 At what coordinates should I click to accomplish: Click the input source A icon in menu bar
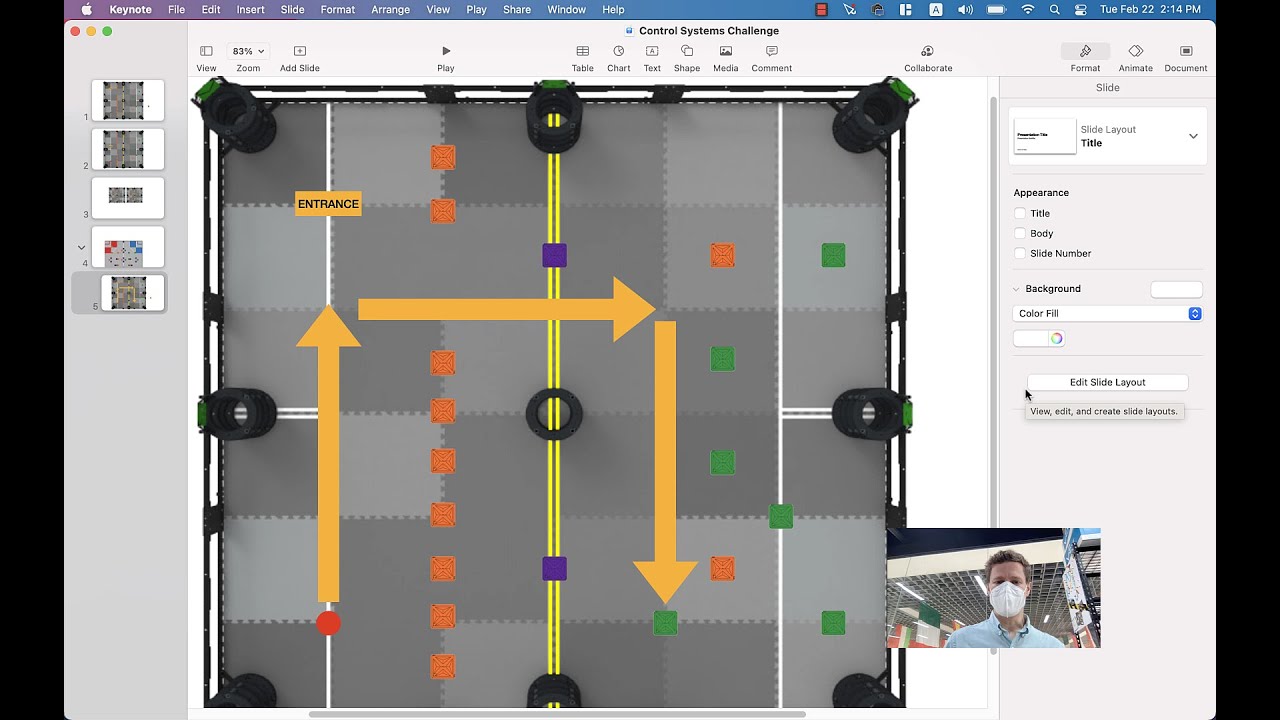936,10
